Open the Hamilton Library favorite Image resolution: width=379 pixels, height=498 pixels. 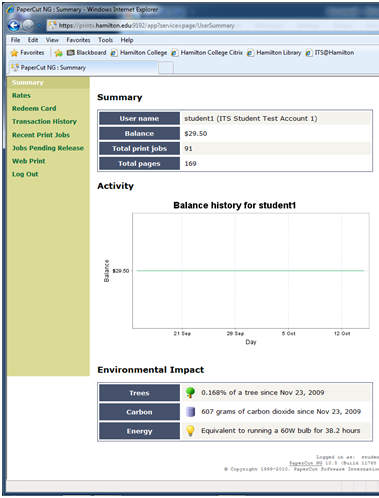coord(274,53)
